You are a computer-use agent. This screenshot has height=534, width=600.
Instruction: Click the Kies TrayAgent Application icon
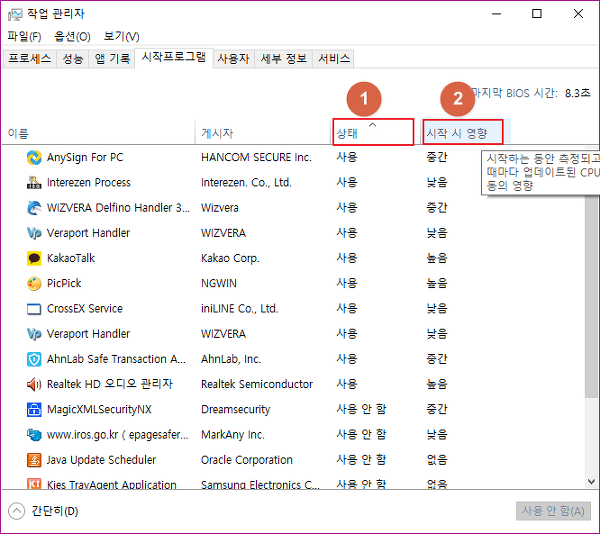(x=34, y=484)
